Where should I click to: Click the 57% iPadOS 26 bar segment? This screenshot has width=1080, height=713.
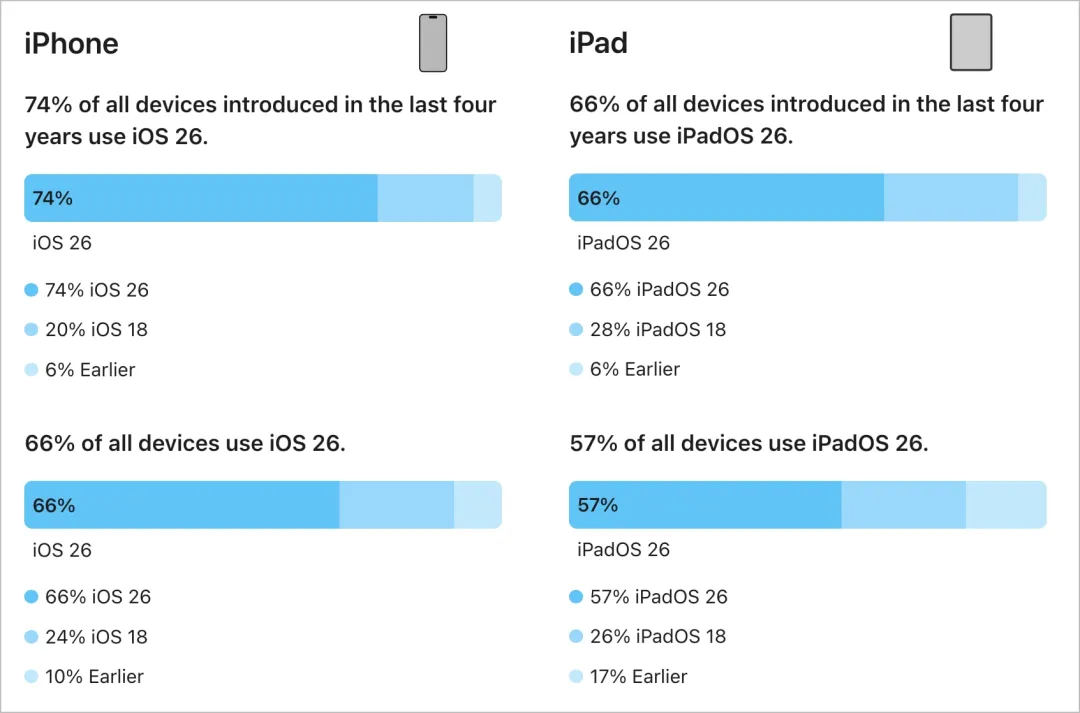tap(705, 505)
